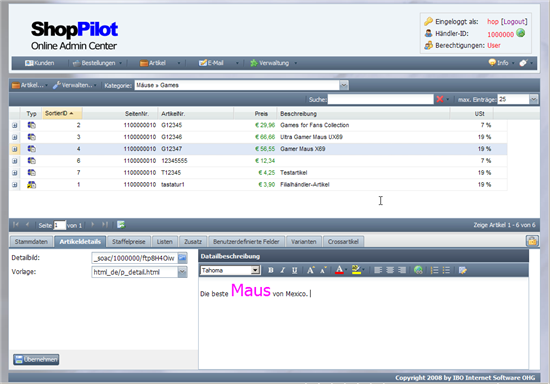The width and height of the screenshot is (550, 384).
Task: Open the Artikel main menu
Action: [x=160, y=63]
